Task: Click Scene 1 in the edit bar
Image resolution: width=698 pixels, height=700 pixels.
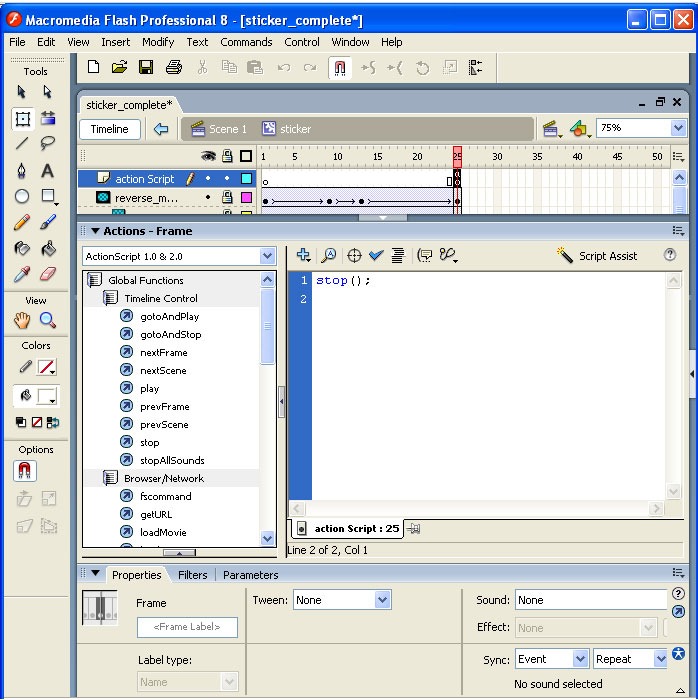Action: click(x=219, y=129)
